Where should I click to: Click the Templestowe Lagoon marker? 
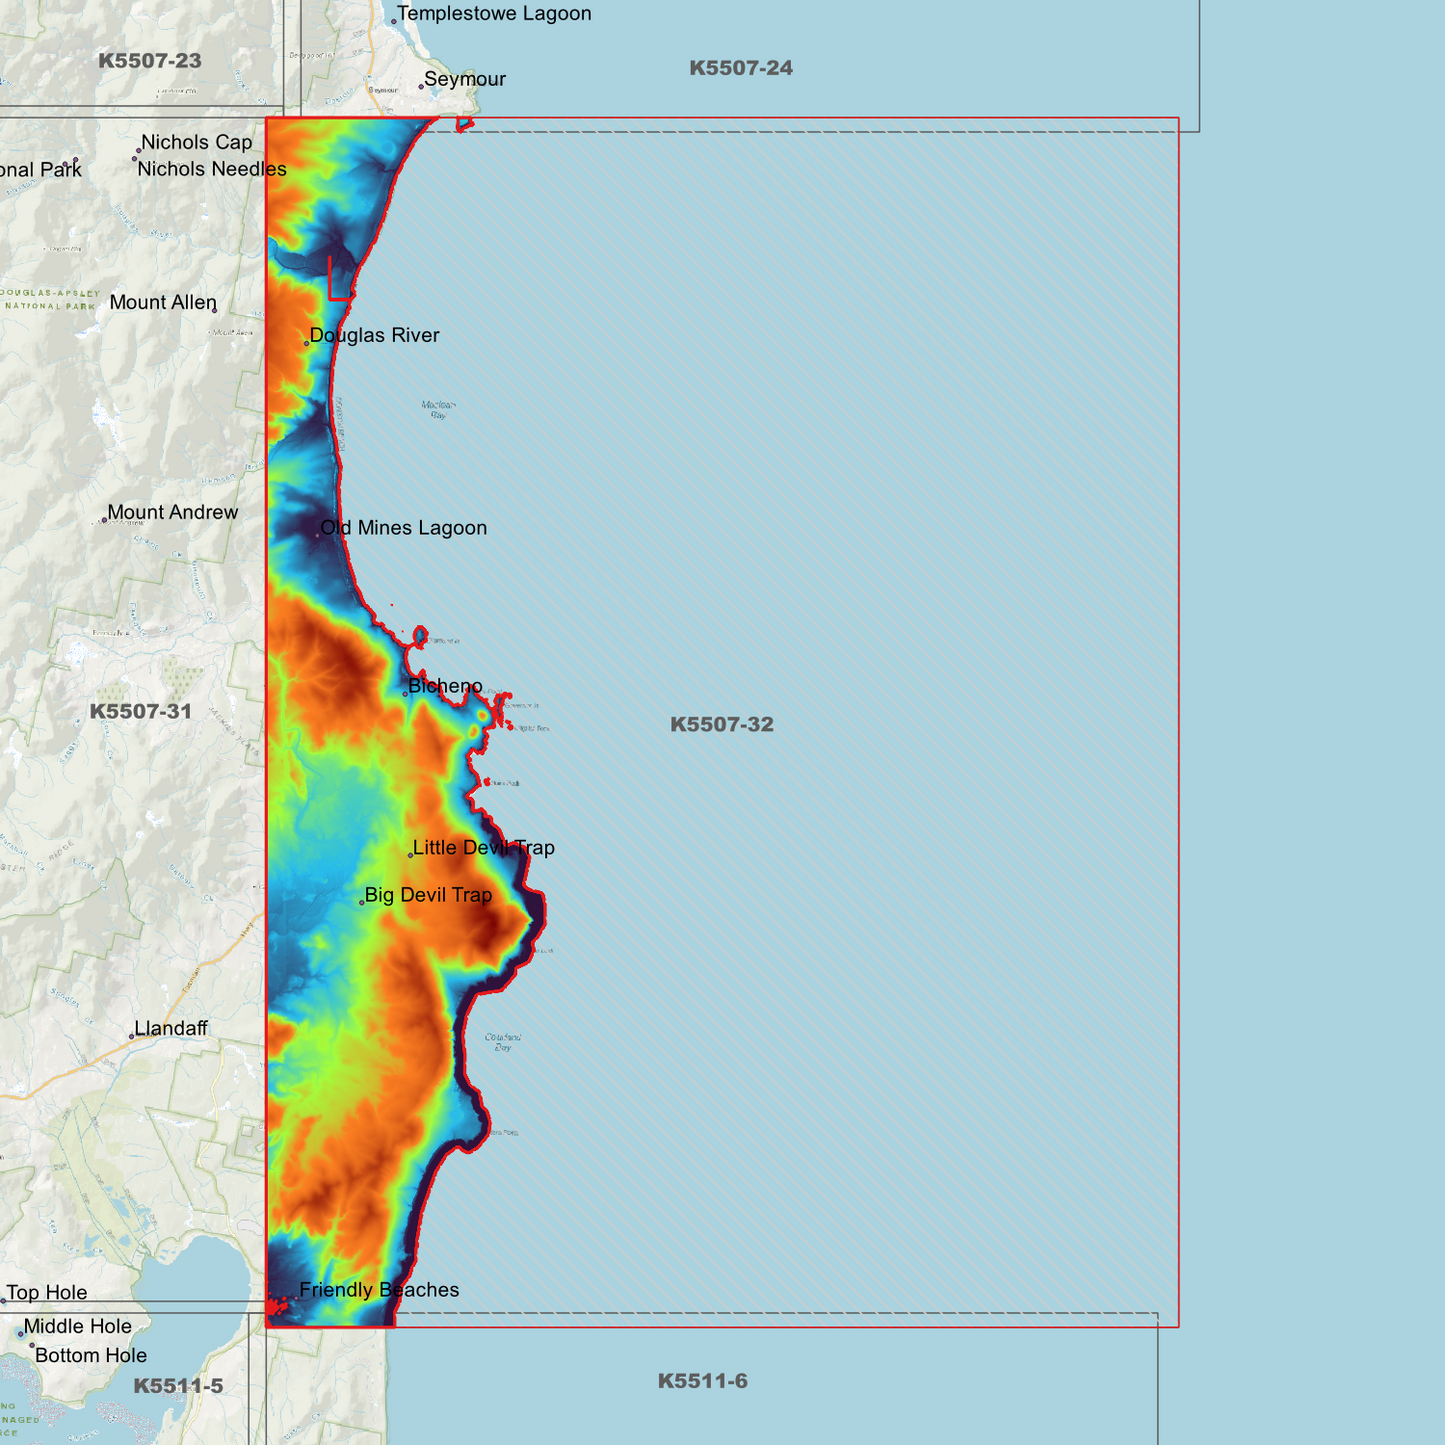coord(394,21)
